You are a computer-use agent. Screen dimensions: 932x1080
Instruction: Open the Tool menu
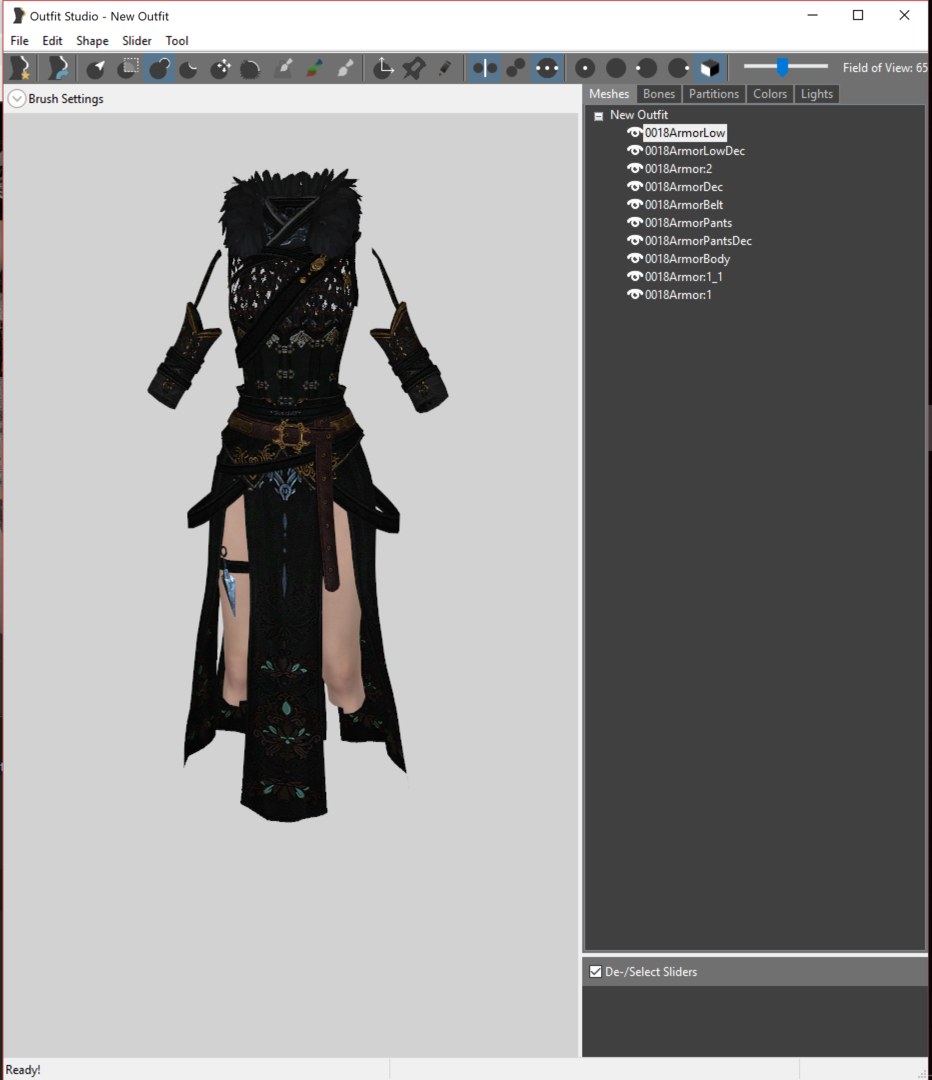tap(177, 41)
